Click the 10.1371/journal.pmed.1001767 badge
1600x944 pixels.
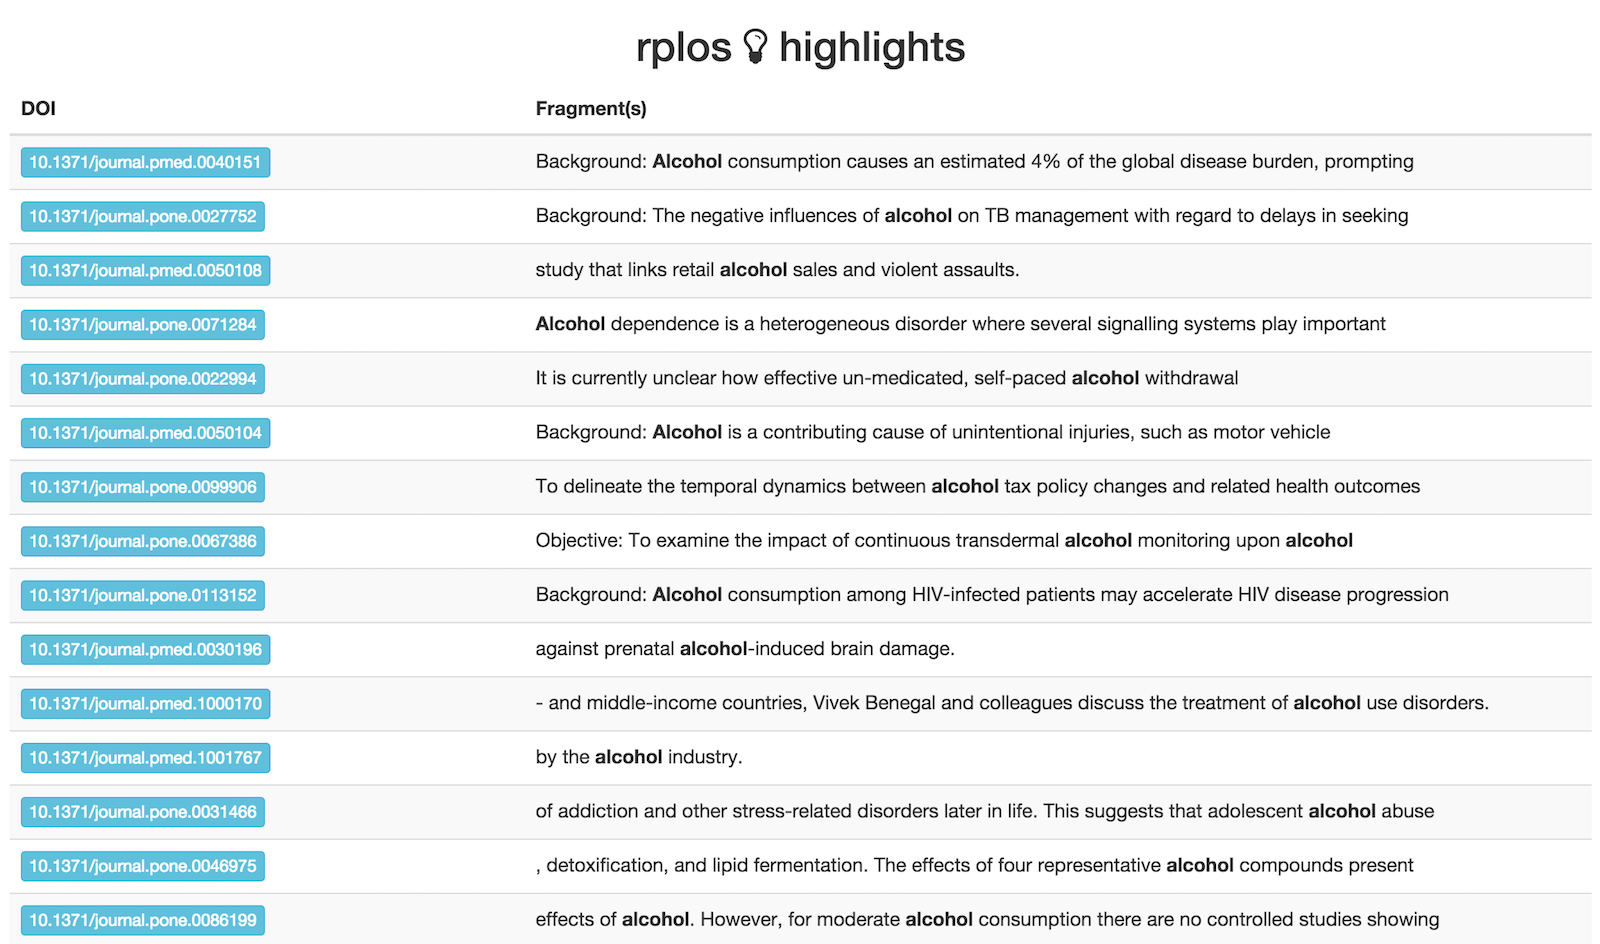145,758
